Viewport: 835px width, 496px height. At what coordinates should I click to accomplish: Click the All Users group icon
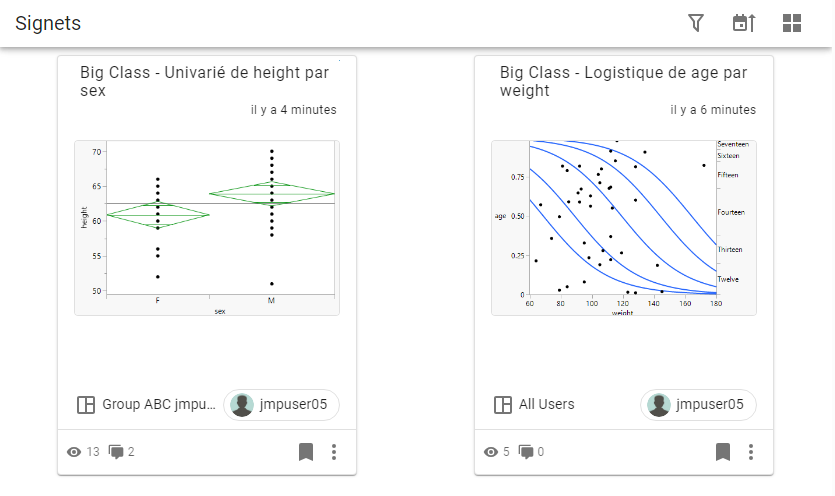point(503,405)
